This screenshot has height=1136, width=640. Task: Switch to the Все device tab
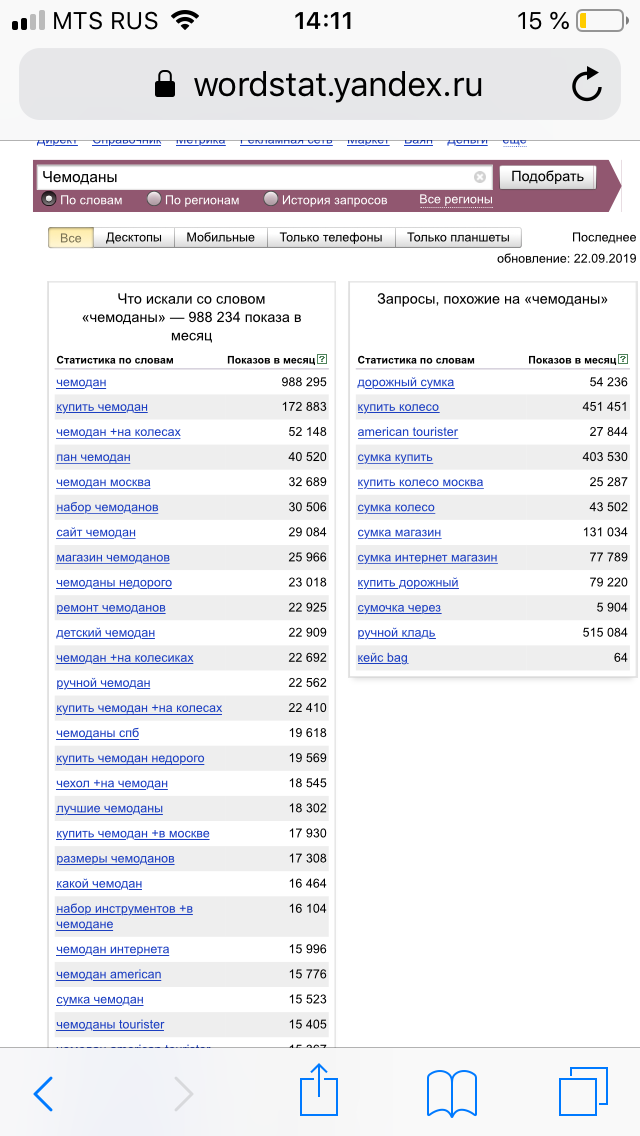pyautogui.click(x=71, y=238)
